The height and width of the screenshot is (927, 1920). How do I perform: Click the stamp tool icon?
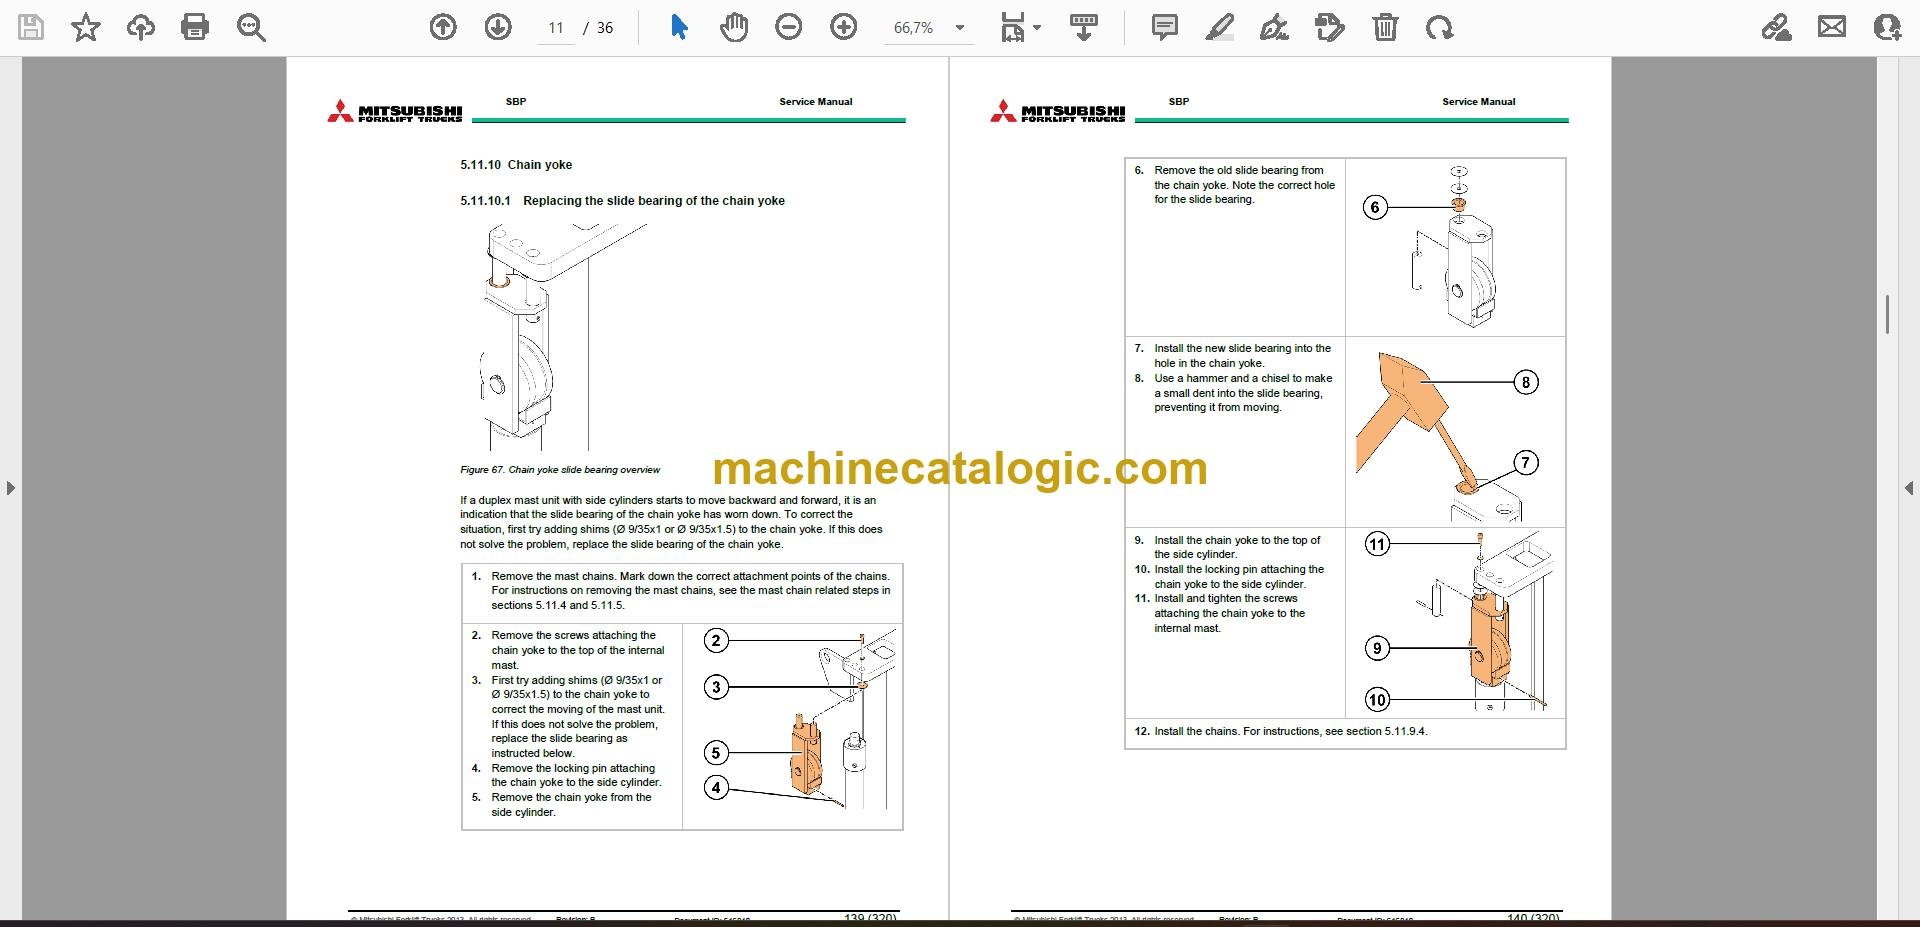click(1330, 28)
